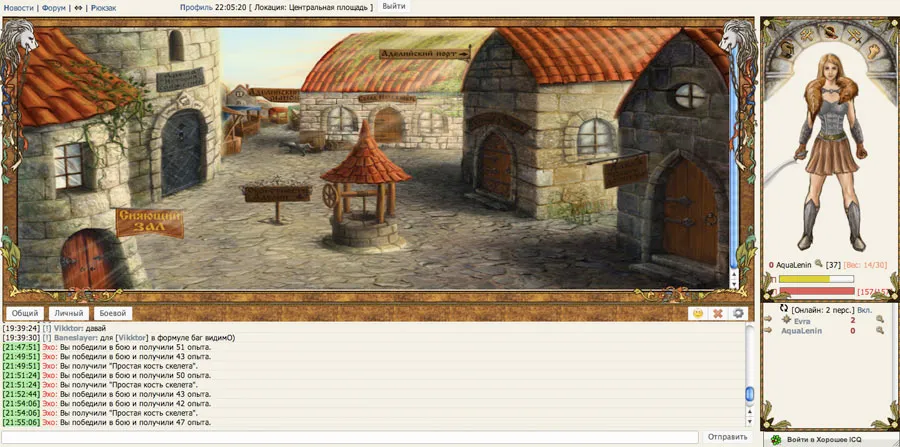Click the Локация: Центральная площадь text
This screenshot has width=900, height=447.
312,7
